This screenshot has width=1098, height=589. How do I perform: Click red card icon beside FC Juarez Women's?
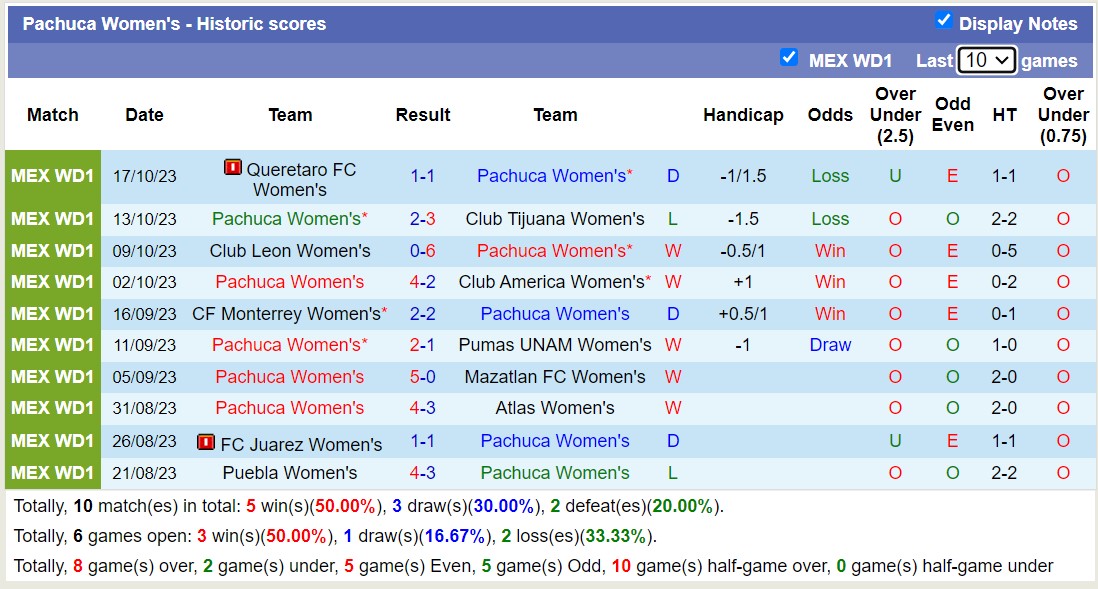click(206, 441)
